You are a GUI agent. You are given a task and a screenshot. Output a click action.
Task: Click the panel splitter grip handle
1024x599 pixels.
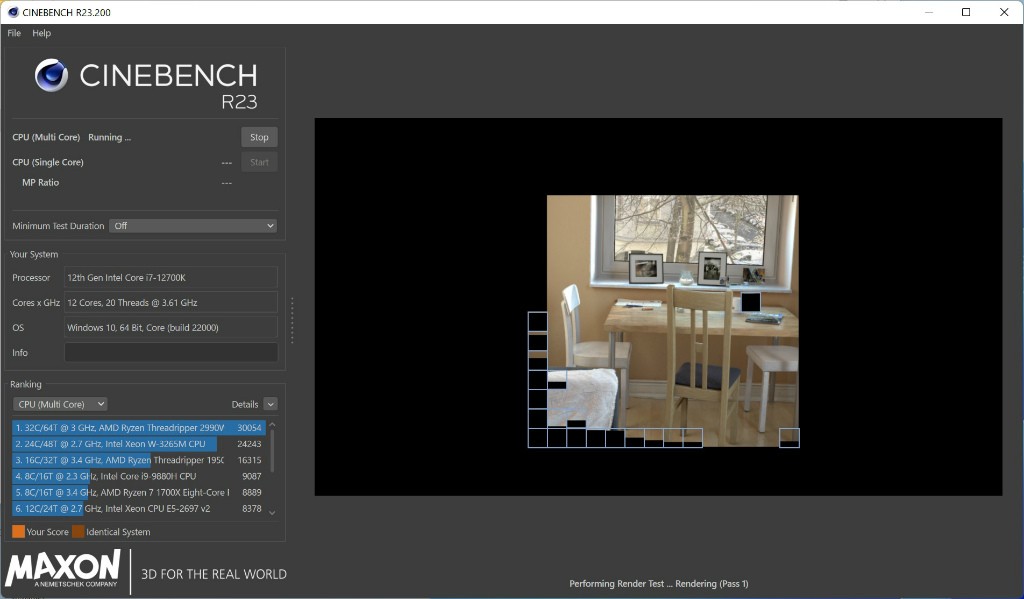[x=292, y=320]
